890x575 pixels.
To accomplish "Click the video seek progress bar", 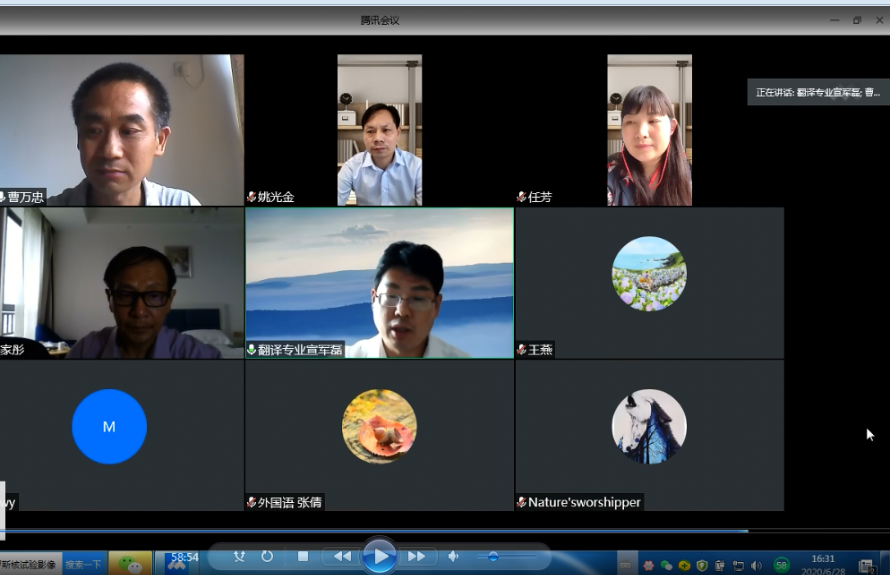I will [400, 531].
